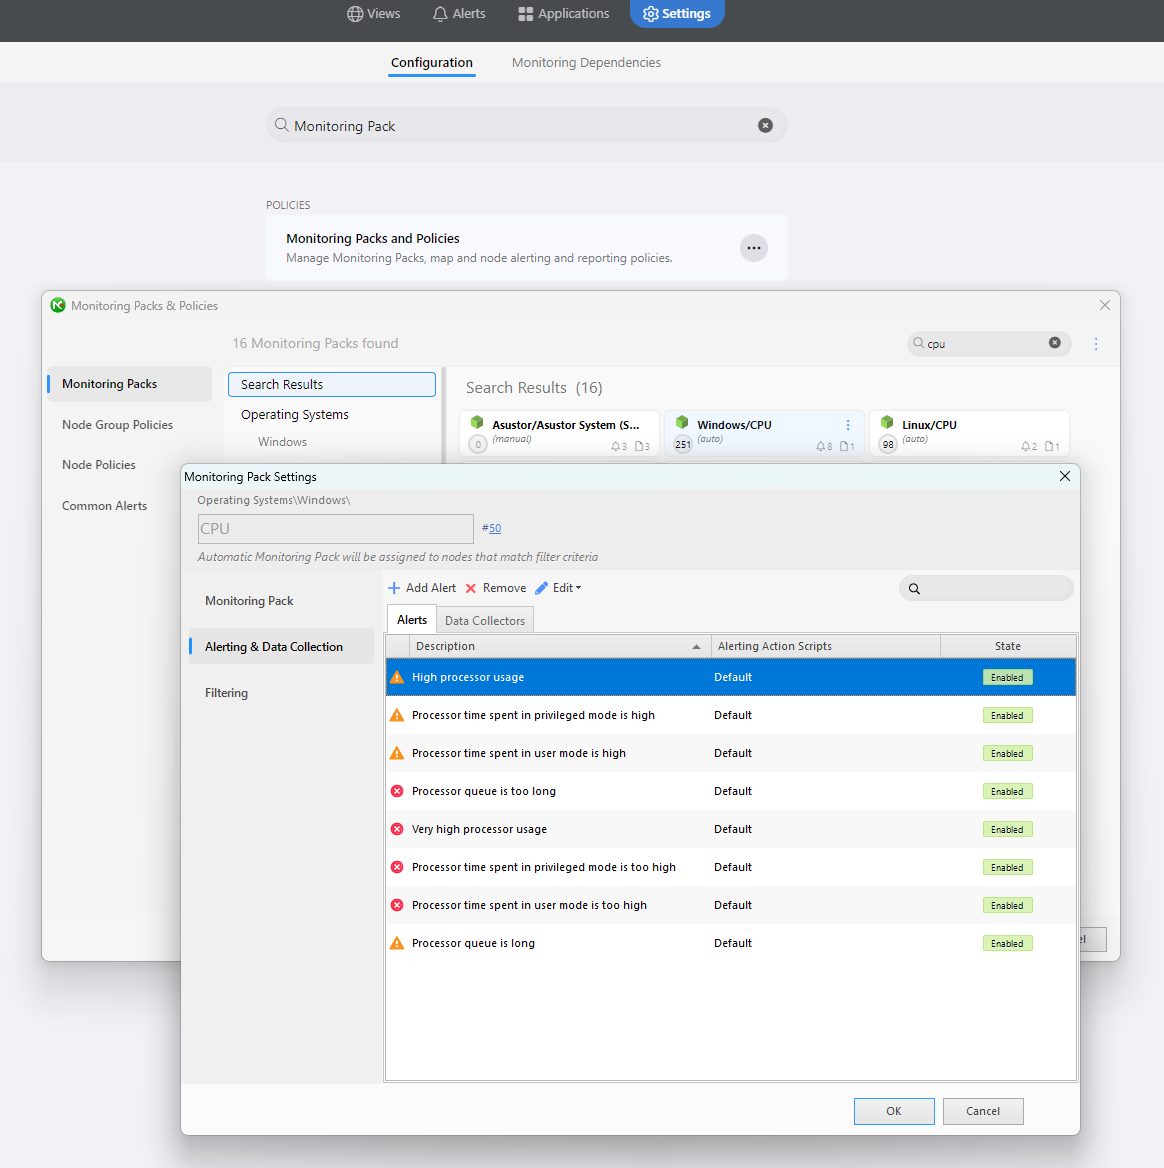Click the Settings gear icon
Image resolution: width=1164 pixels, height=1168 pixels.
tap(649, 13)
